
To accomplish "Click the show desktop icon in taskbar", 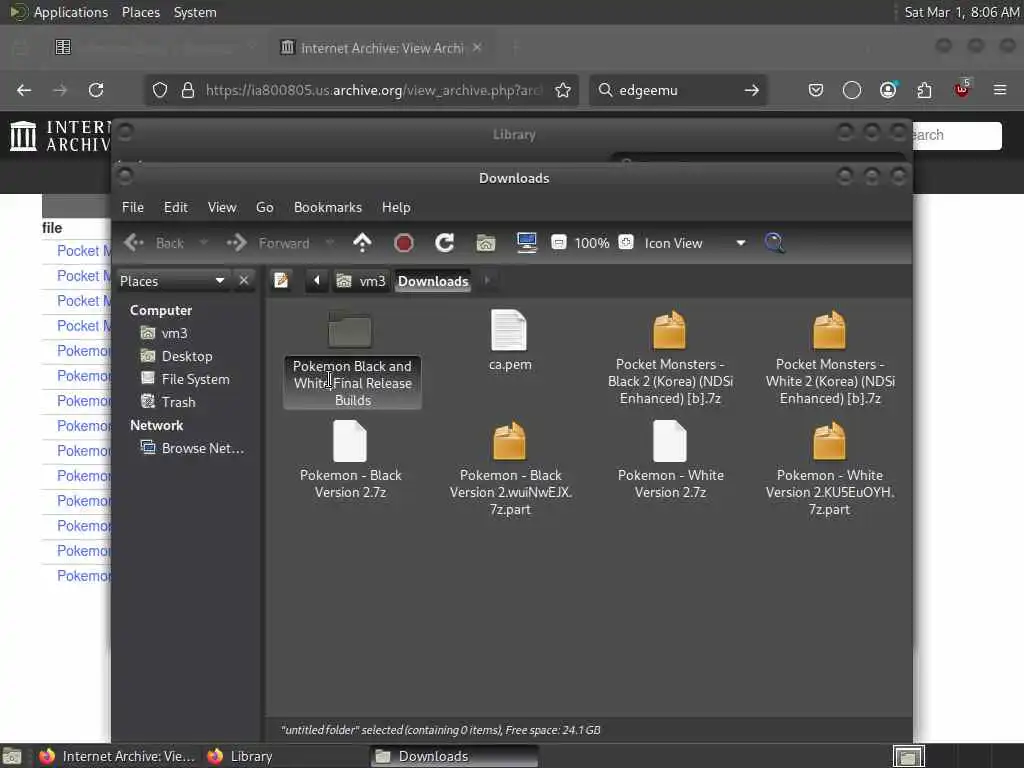I will click(x=12, y=757).
